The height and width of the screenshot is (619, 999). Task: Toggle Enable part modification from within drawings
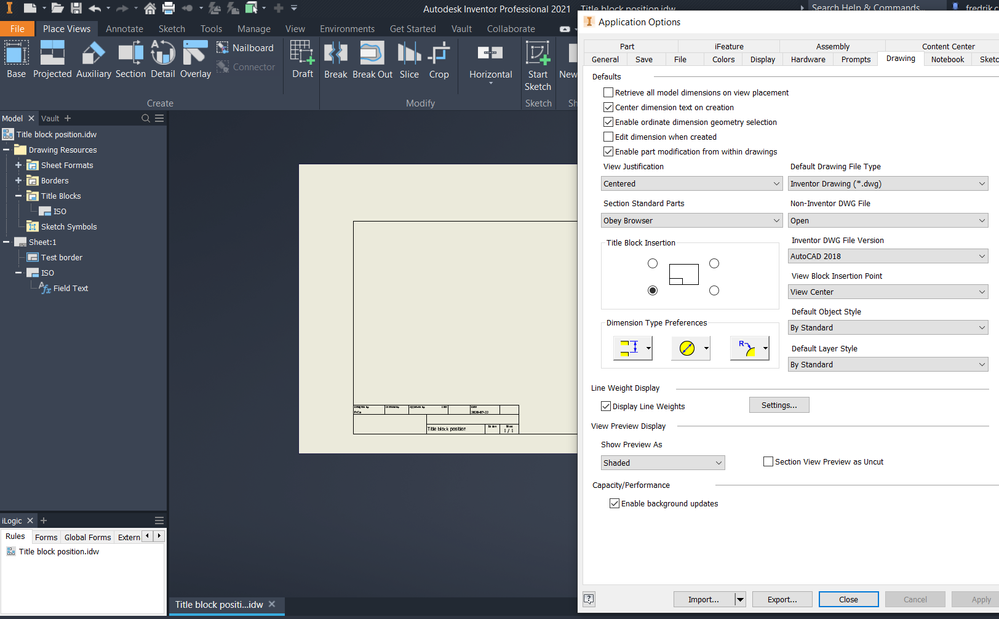click(608, 152)
